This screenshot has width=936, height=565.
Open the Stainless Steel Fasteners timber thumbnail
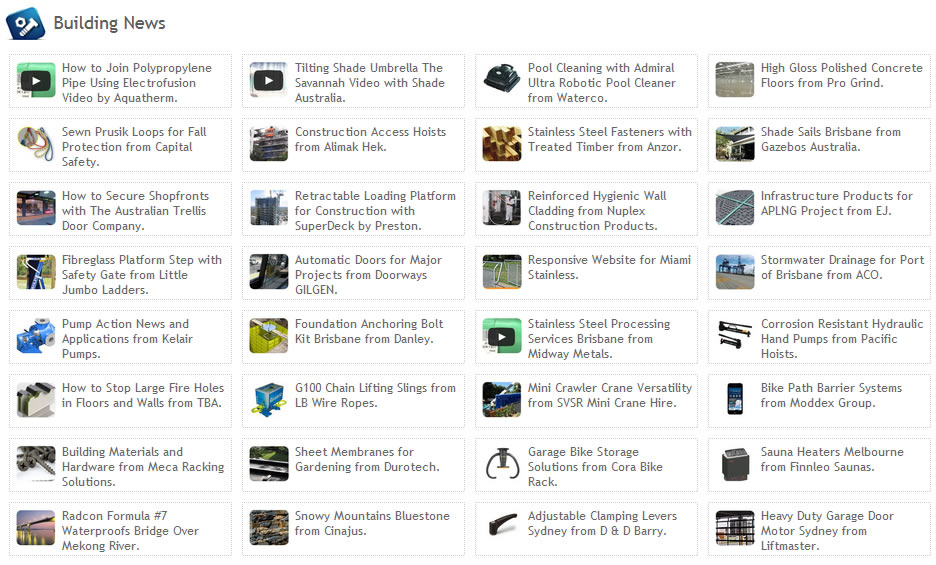pyautogui.click(x=501, y=144)
